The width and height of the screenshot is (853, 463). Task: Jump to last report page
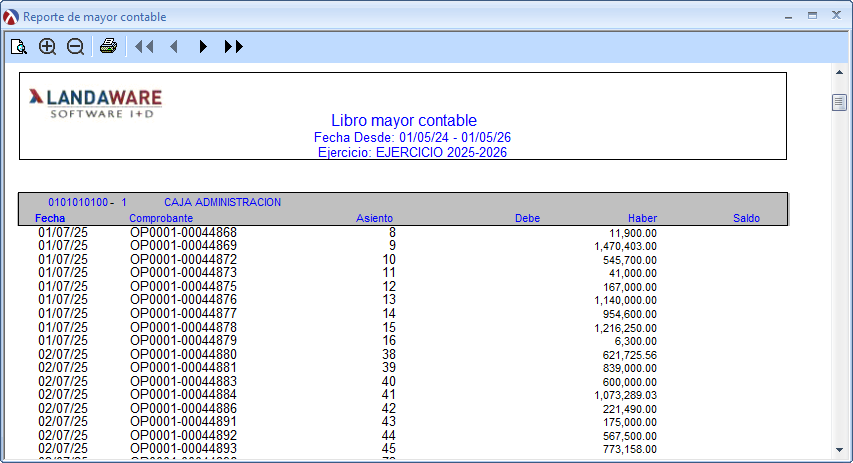click(x=233, y=47)
